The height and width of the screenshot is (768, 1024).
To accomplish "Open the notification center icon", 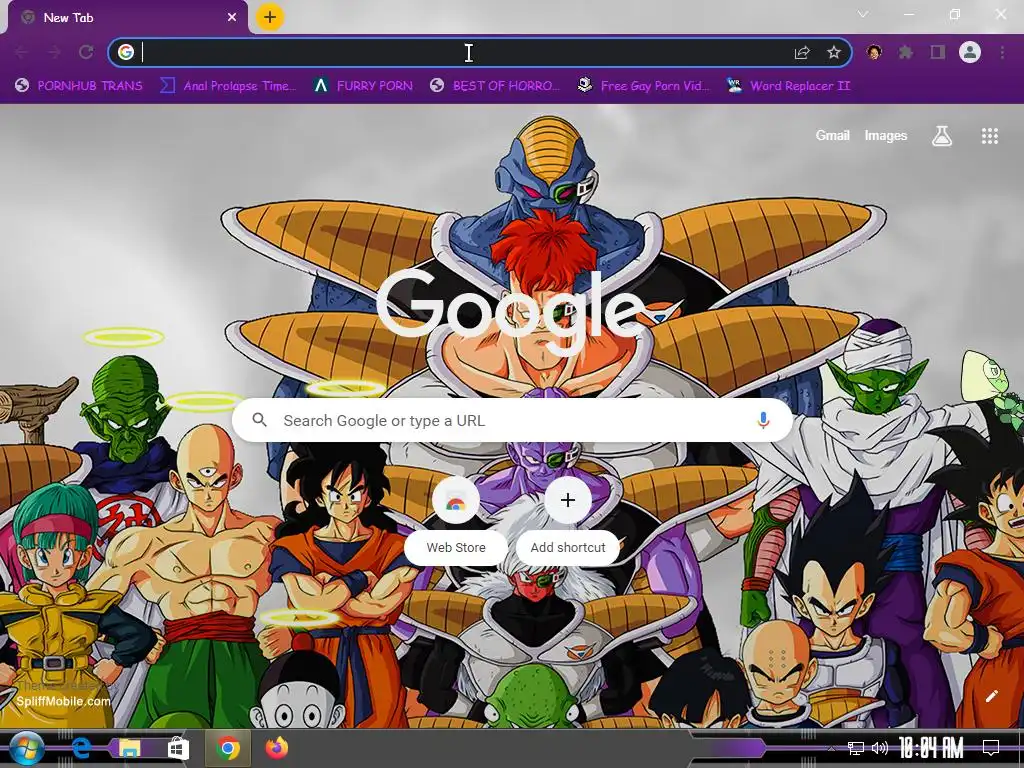I will tap(991, 748).
